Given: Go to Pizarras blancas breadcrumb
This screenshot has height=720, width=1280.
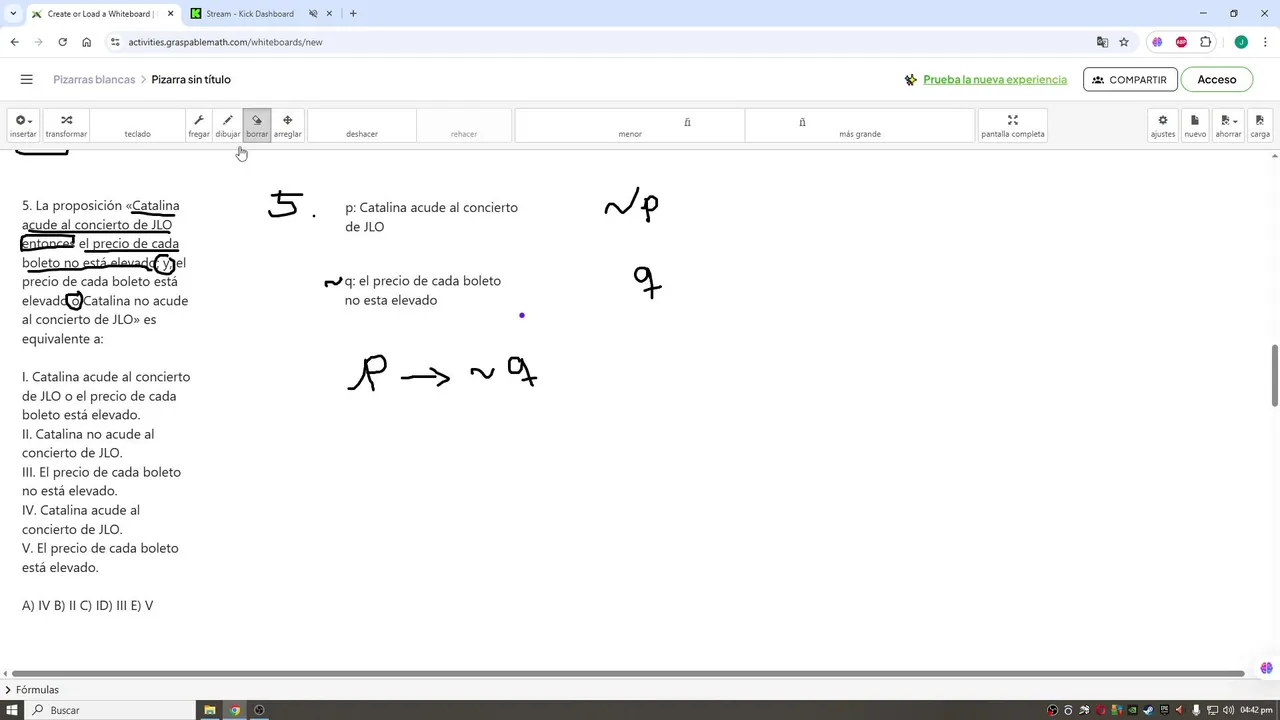Looking at the screenshot, I should pyautogui.click(x=94, y=79).
